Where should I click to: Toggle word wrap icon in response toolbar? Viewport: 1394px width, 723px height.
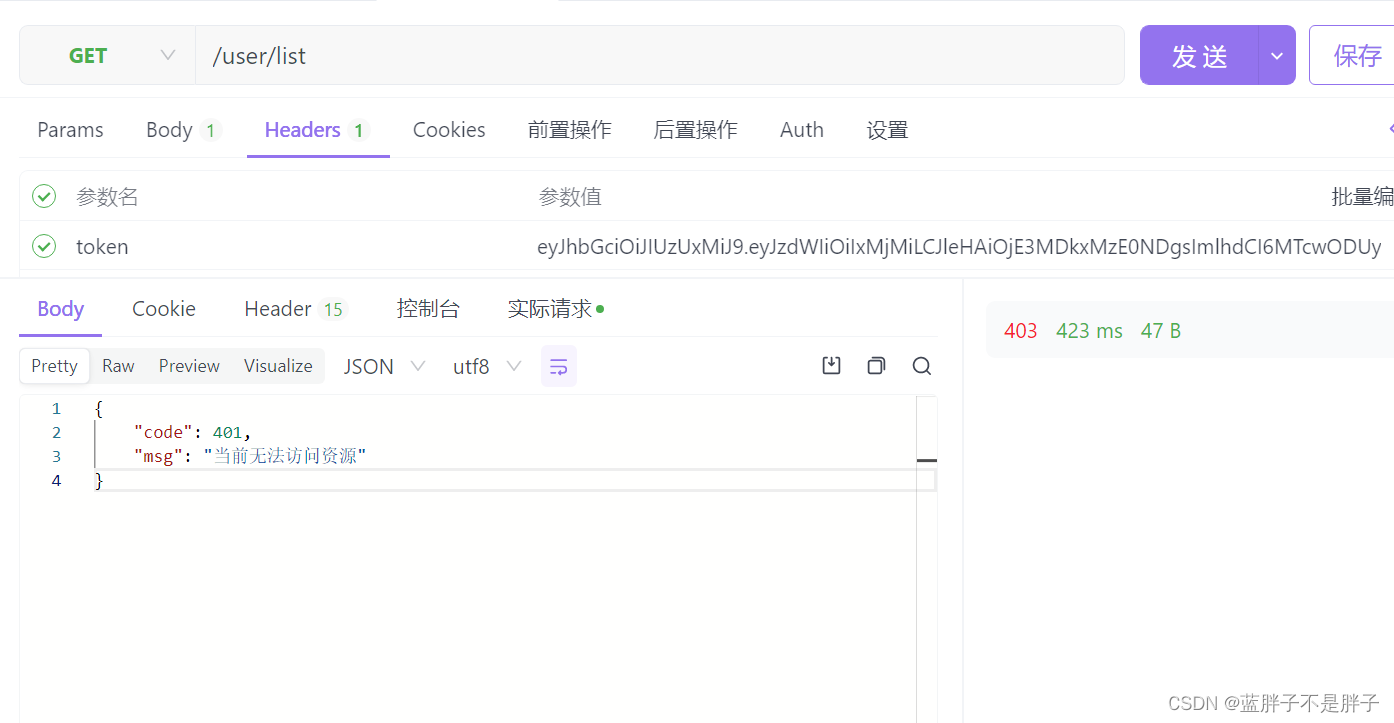click(559, 366)
